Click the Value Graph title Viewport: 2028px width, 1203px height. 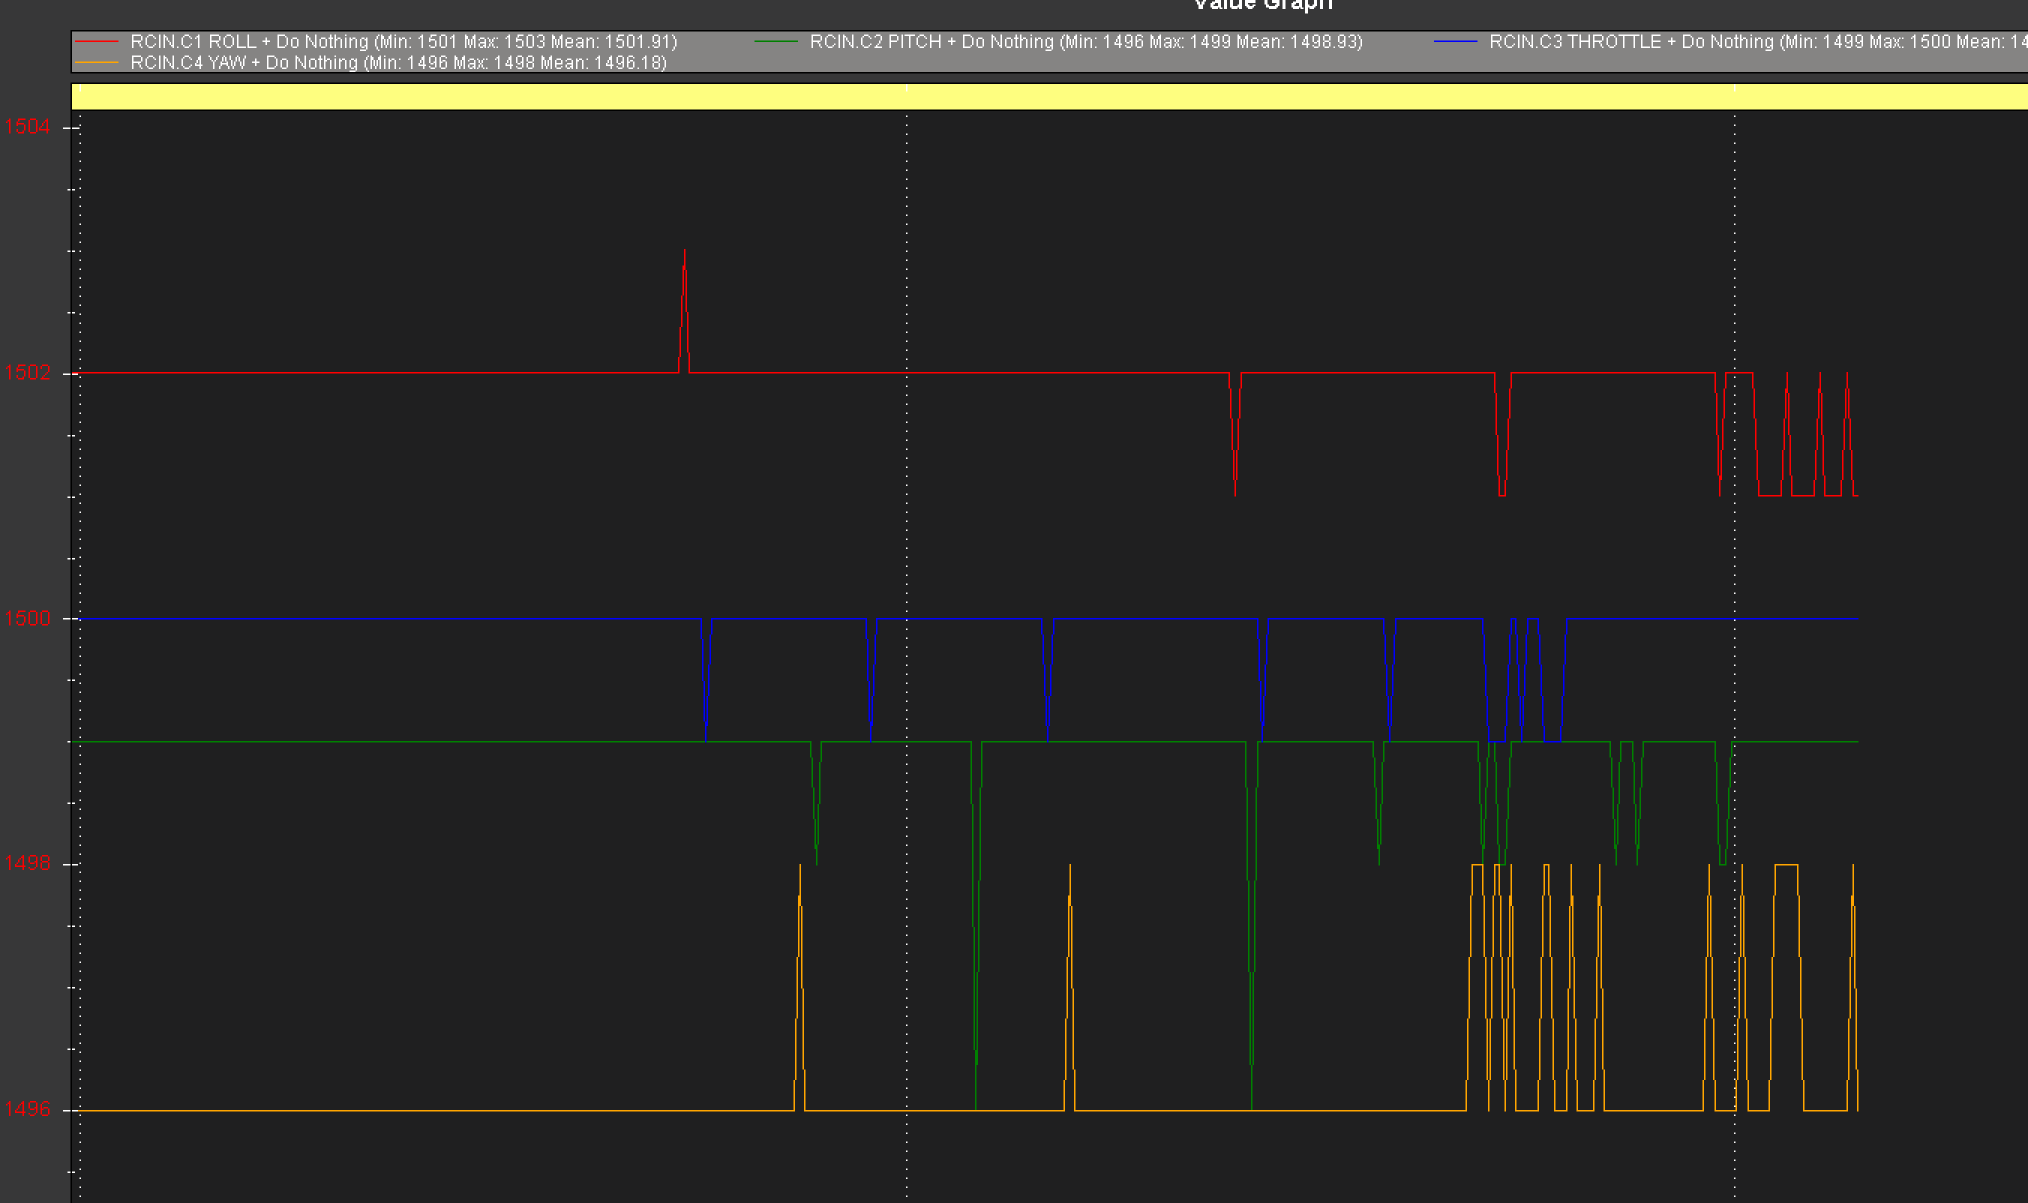[1262, 5]
